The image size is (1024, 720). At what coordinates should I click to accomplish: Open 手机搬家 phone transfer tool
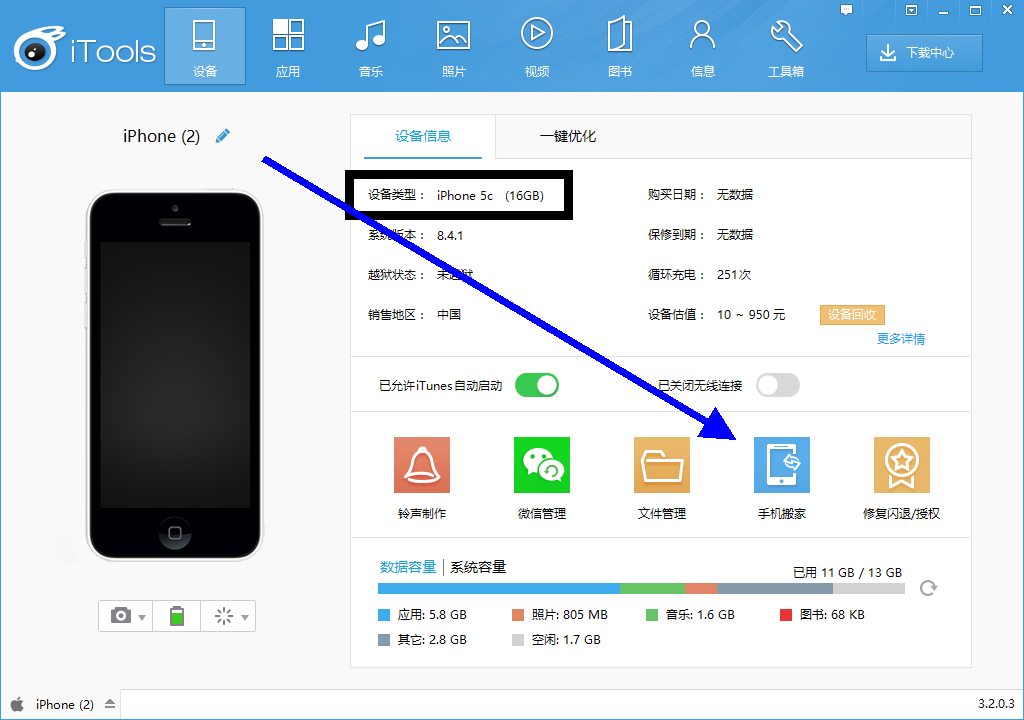click(x=782, y=478)
